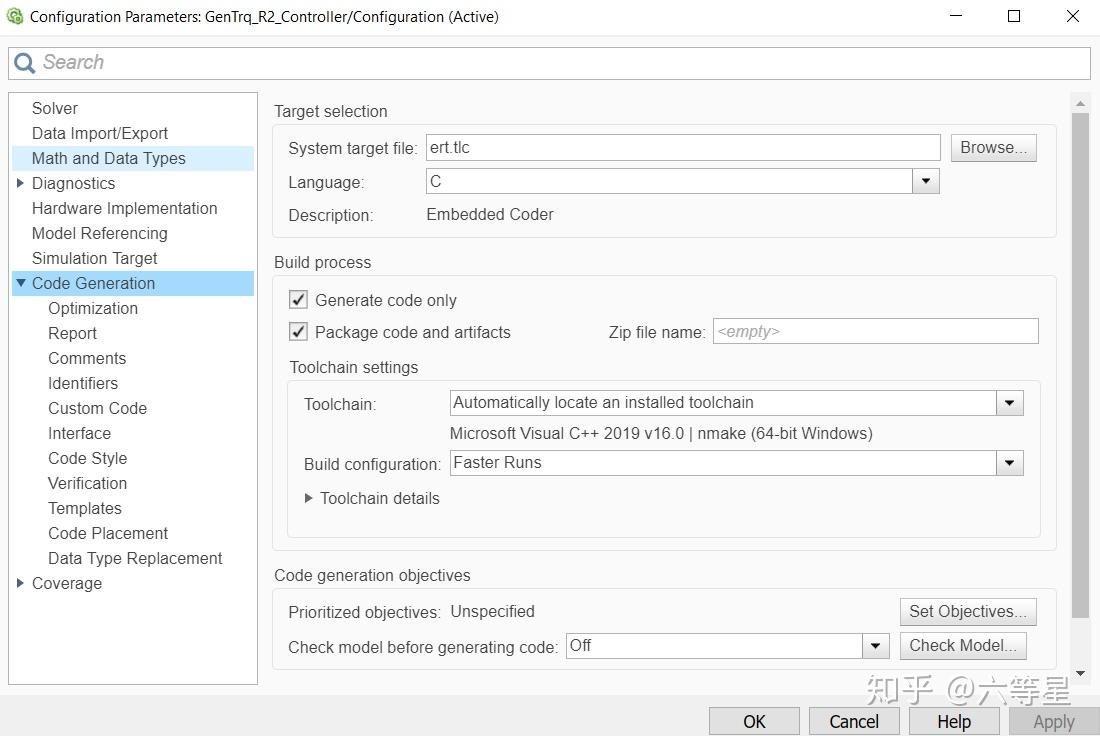Click the Check Model button

962,645
